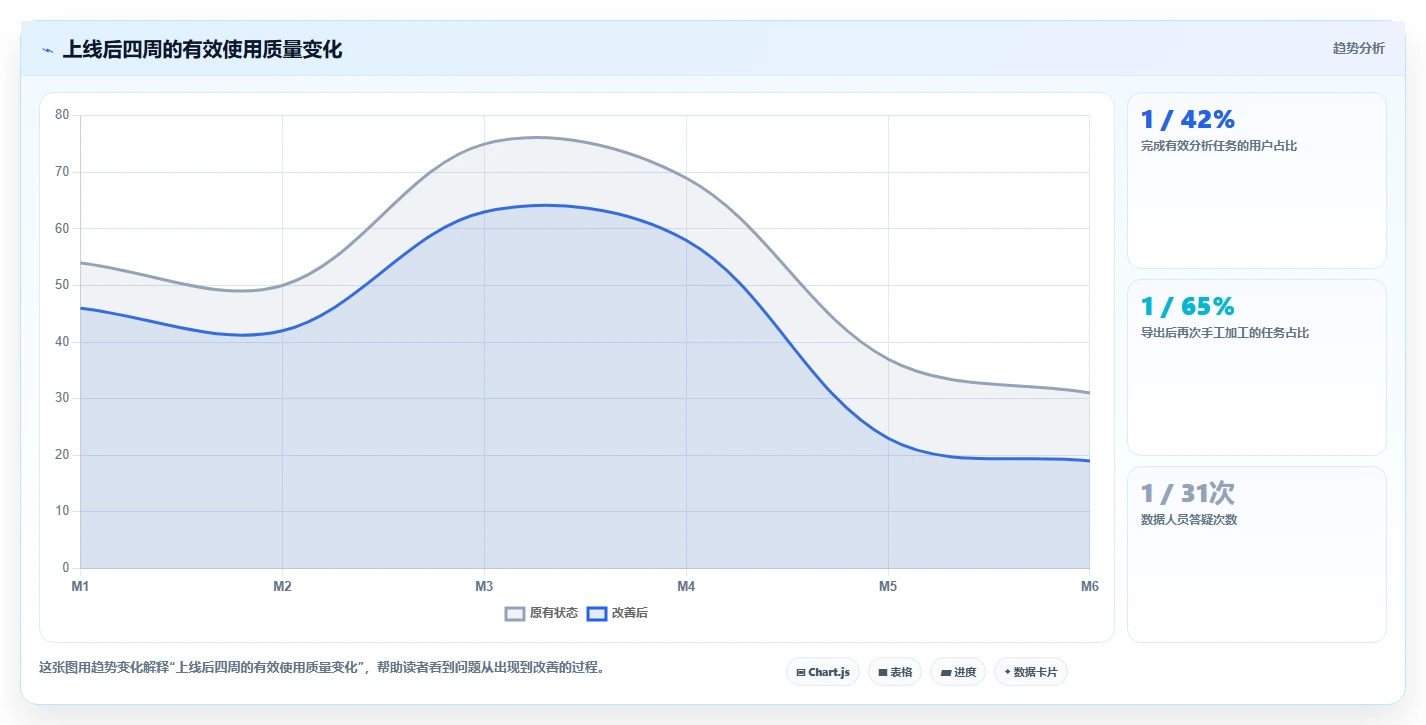Toggle the 改善后 legend series

(617, 613)
